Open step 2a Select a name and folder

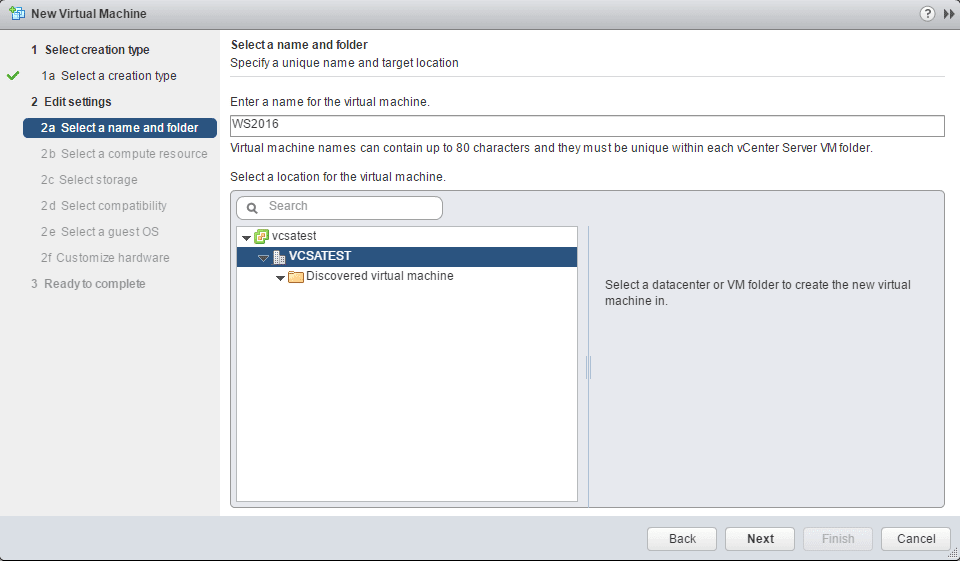(129, 128)
